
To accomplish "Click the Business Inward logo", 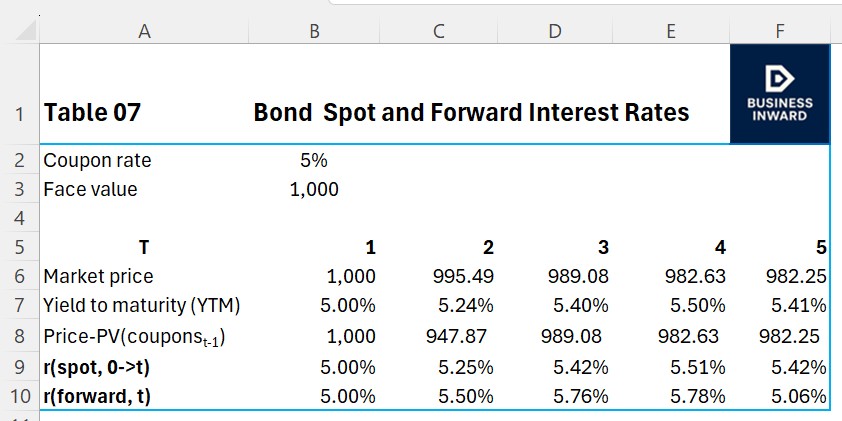I will click(780, 94).
